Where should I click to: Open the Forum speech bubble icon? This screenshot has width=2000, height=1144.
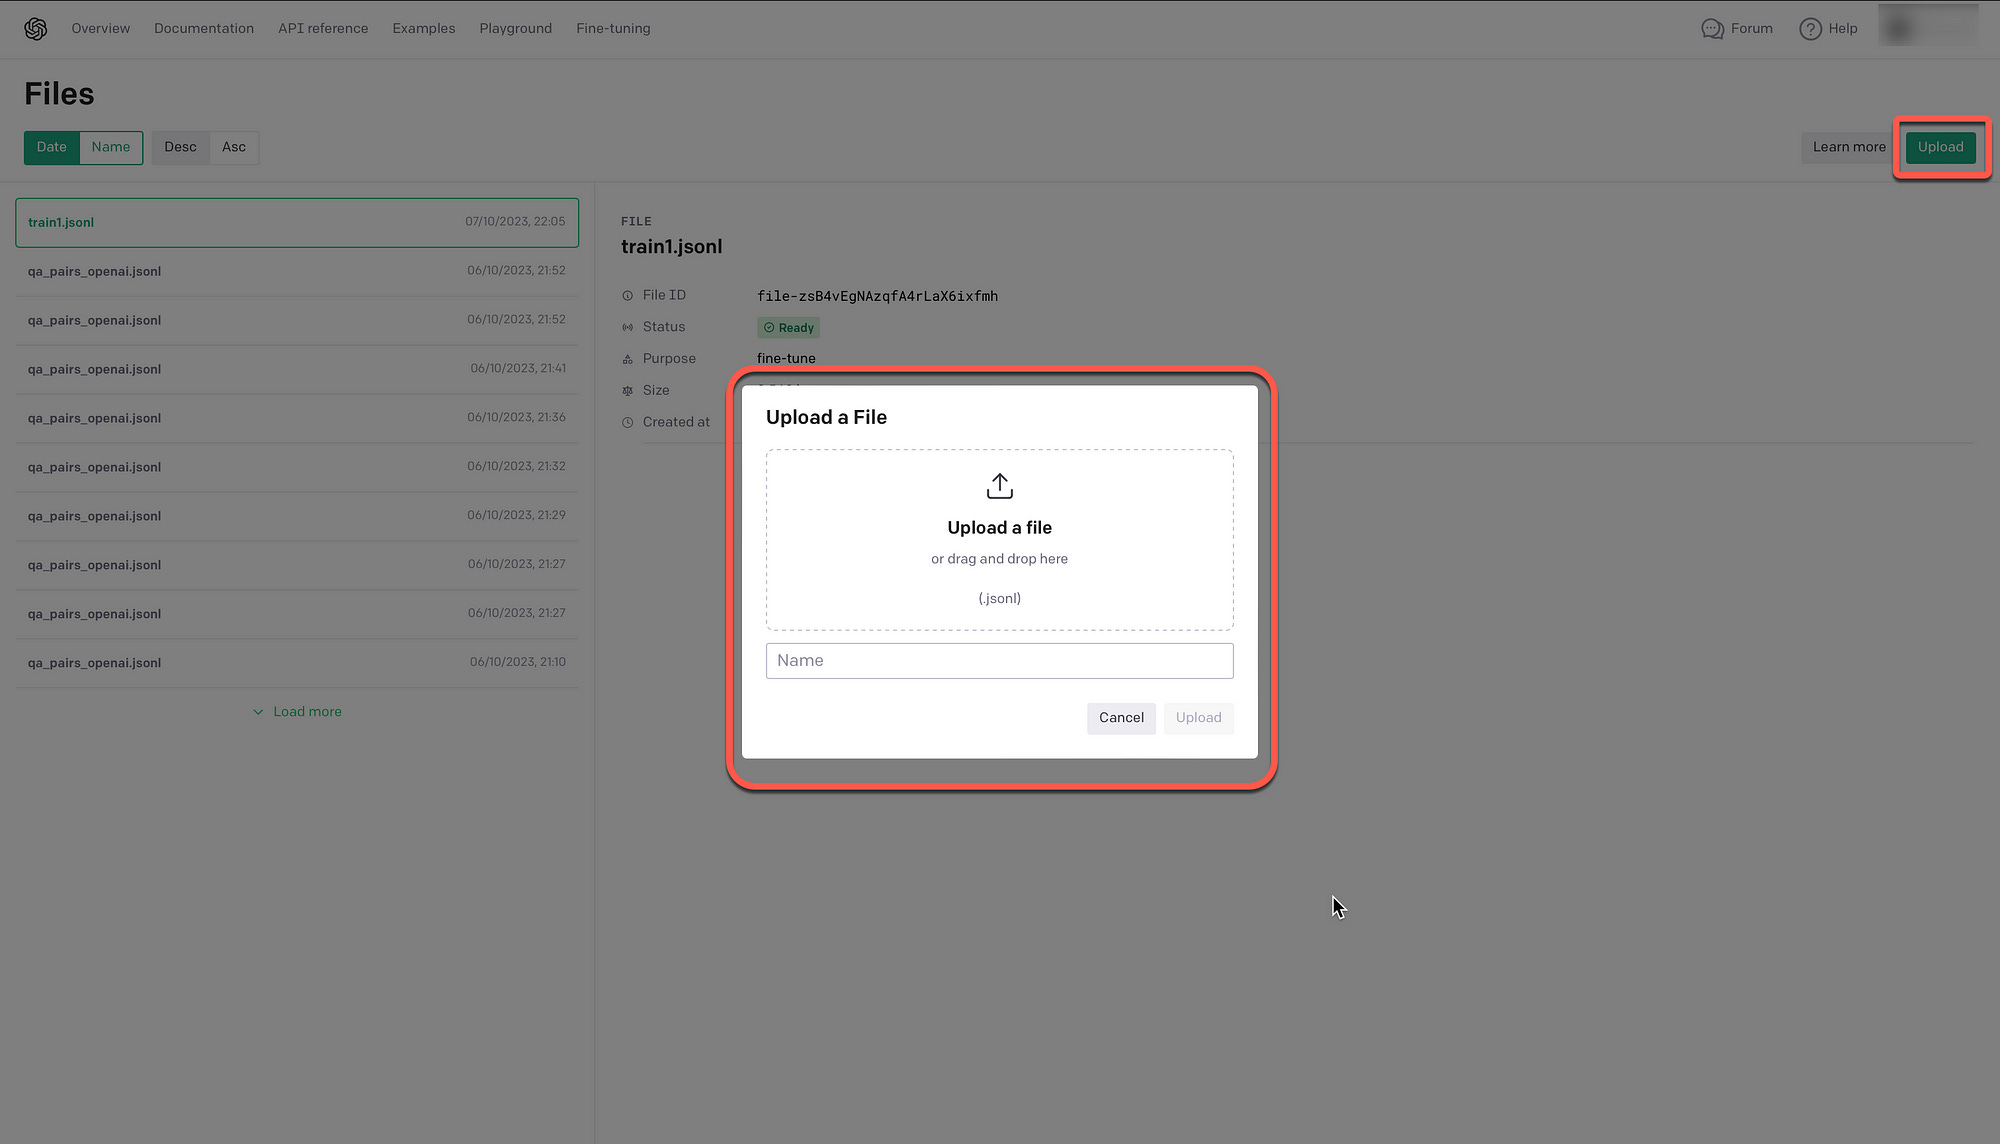[1712, 28]
